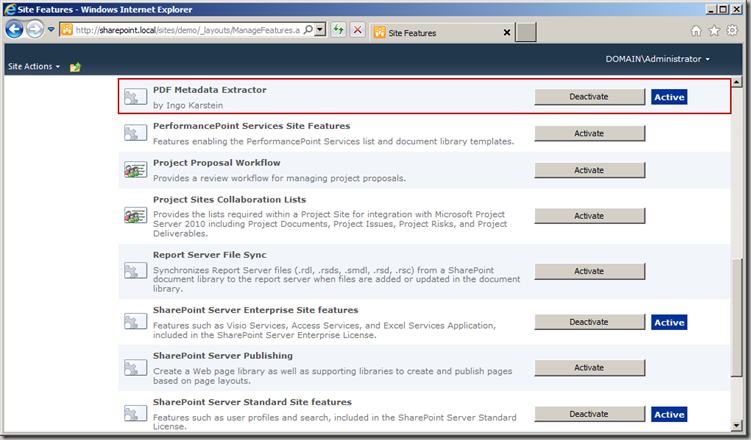Click Project Proposal Workflow feature icon
This screenshot has width=751, height=440.
click(x=136, y=170)
